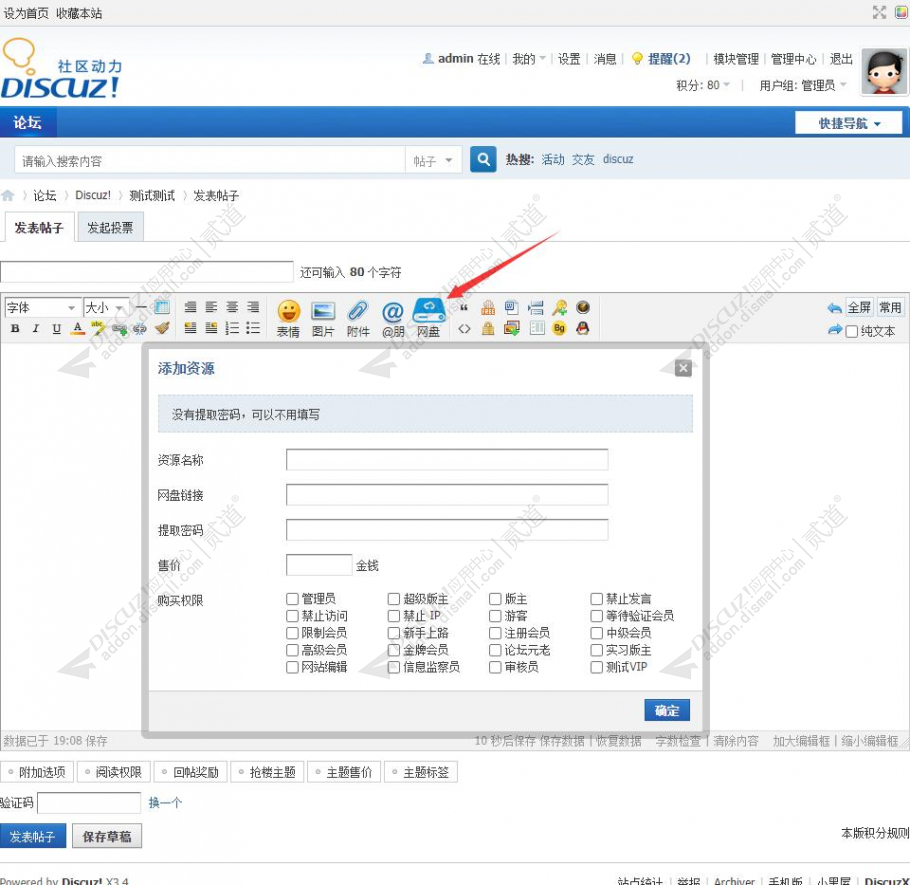Open the 帖子 search type dropdown
910x885 pixels.
click(x=433, y=160)
